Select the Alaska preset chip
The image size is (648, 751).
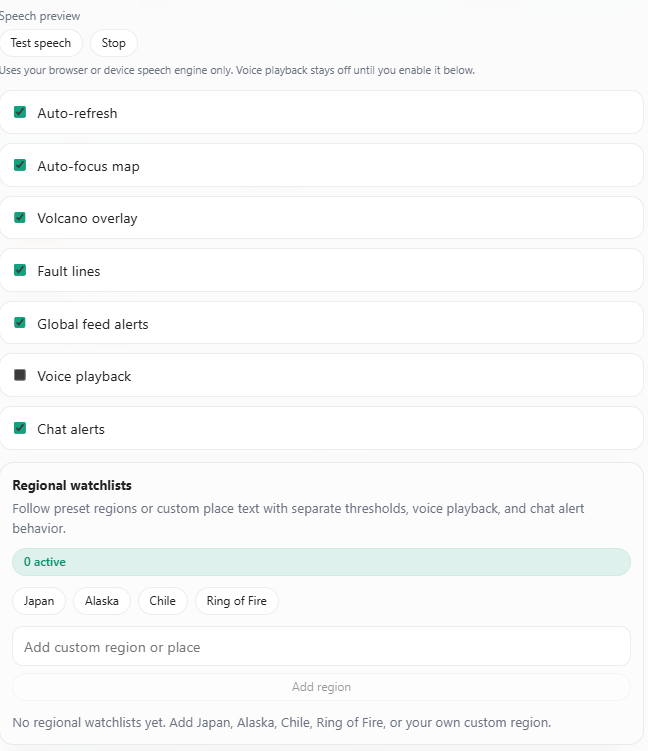102,601
